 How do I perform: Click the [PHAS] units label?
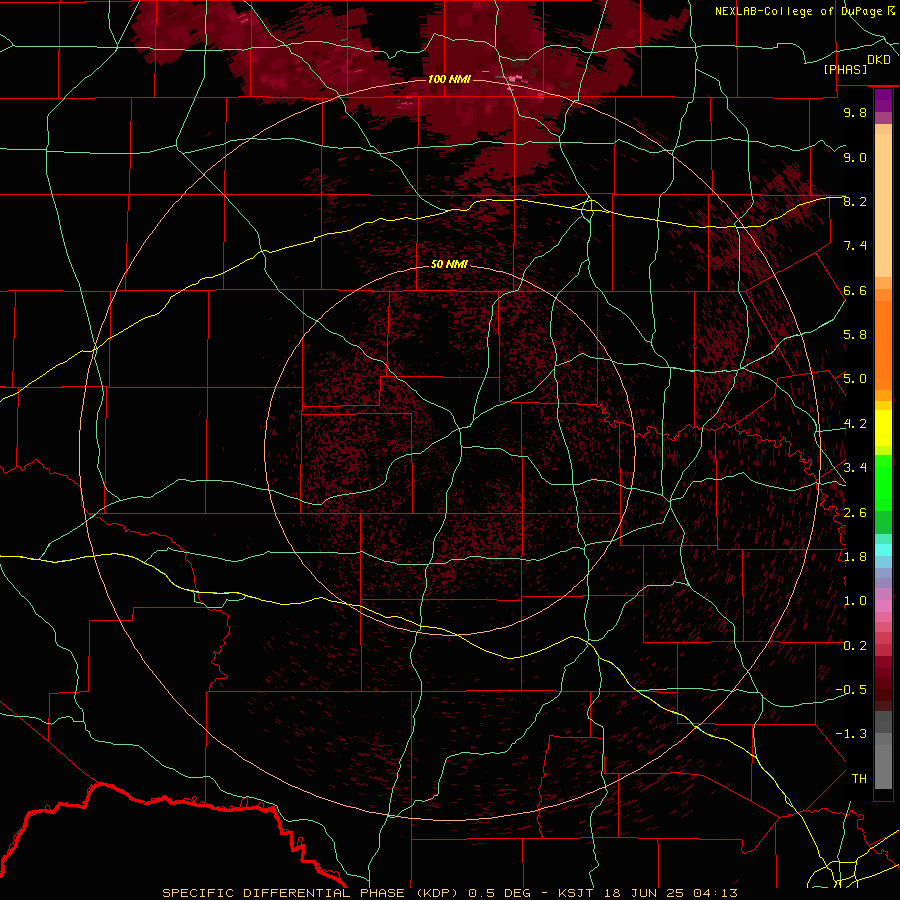click(845, 70)
